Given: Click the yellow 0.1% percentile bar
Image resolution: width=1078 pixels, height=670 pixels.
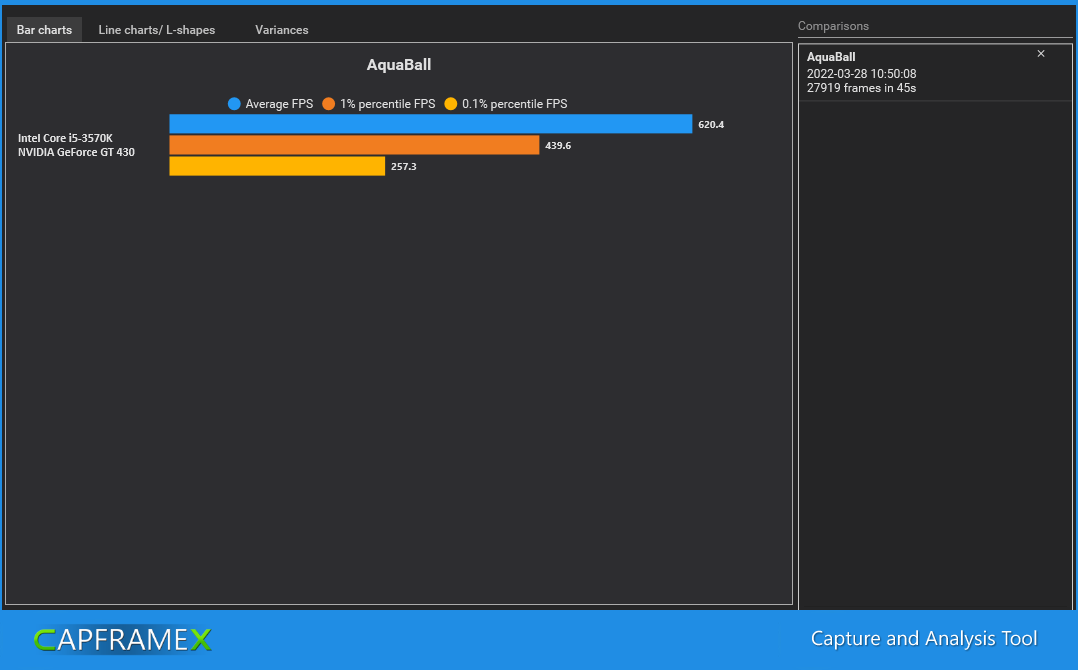Looking at the screenshot, I should 277,166.
